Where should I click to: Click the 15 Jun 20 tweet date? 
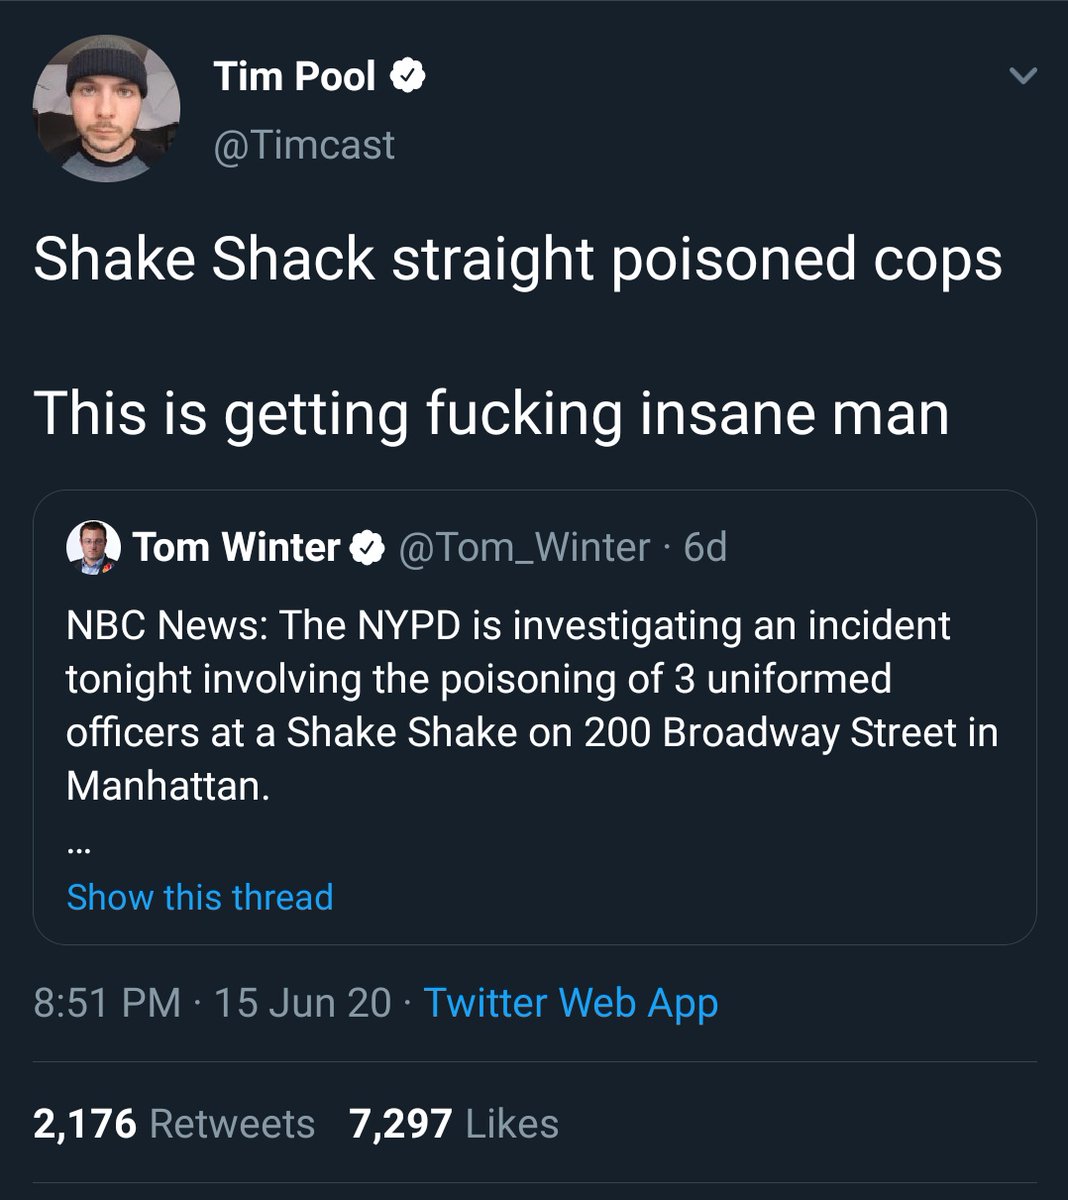coord(302,1003)
